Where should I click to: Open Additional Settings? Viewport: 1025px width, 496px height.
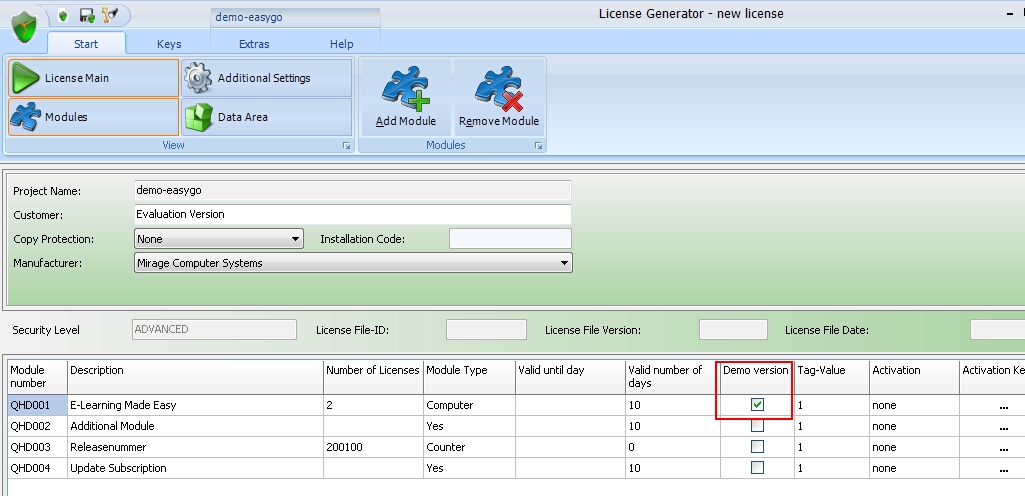[x=267, y=78]
